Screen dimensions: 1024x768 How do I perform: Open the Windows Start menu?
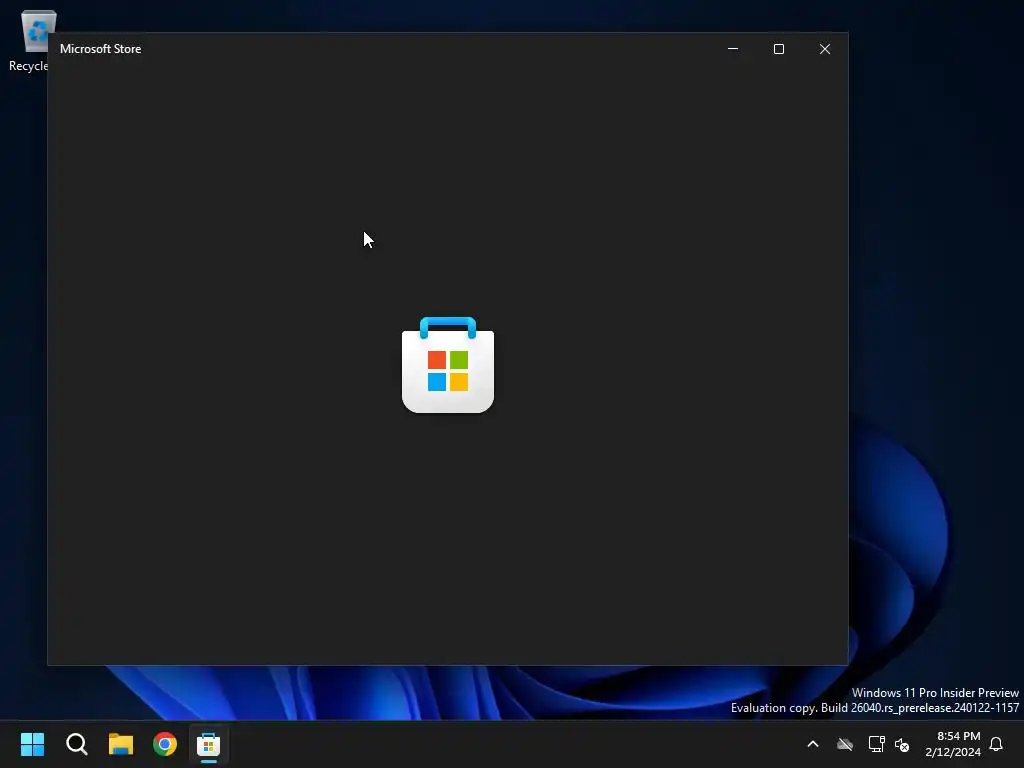click(33, 744)
